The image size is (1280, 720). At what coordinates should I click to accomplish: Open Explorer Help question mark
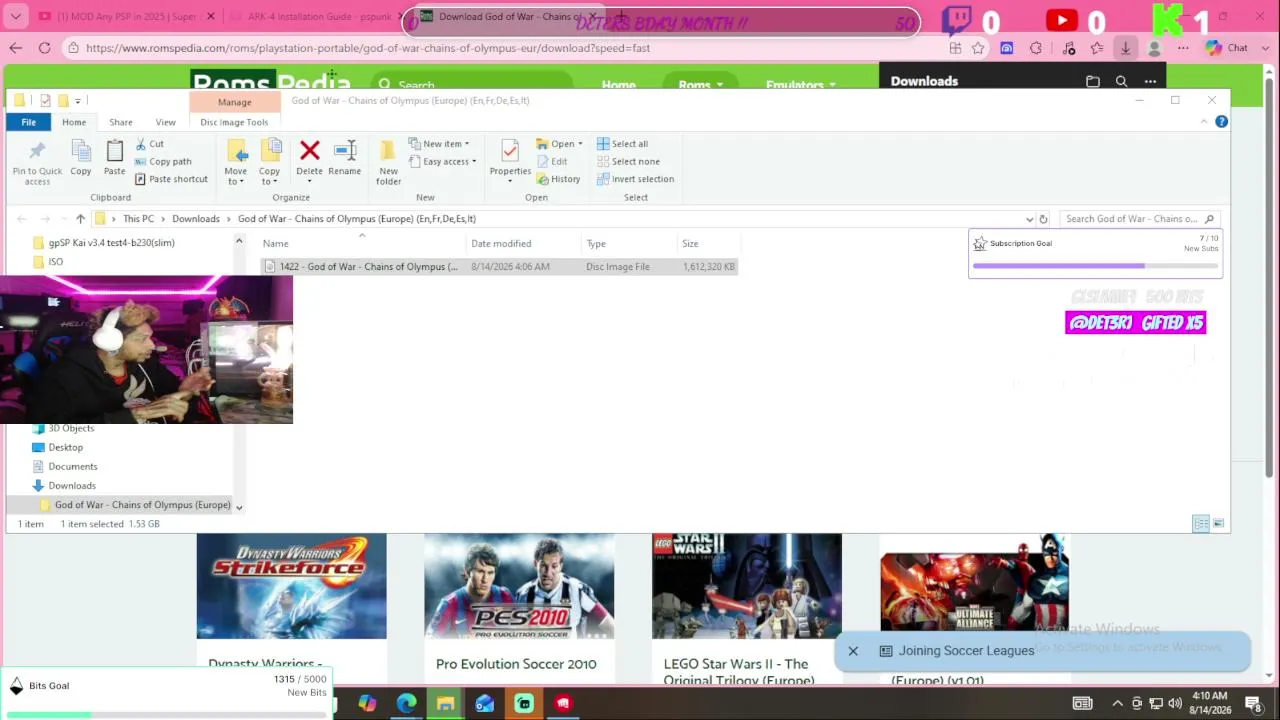click(x=1221, y=122)
